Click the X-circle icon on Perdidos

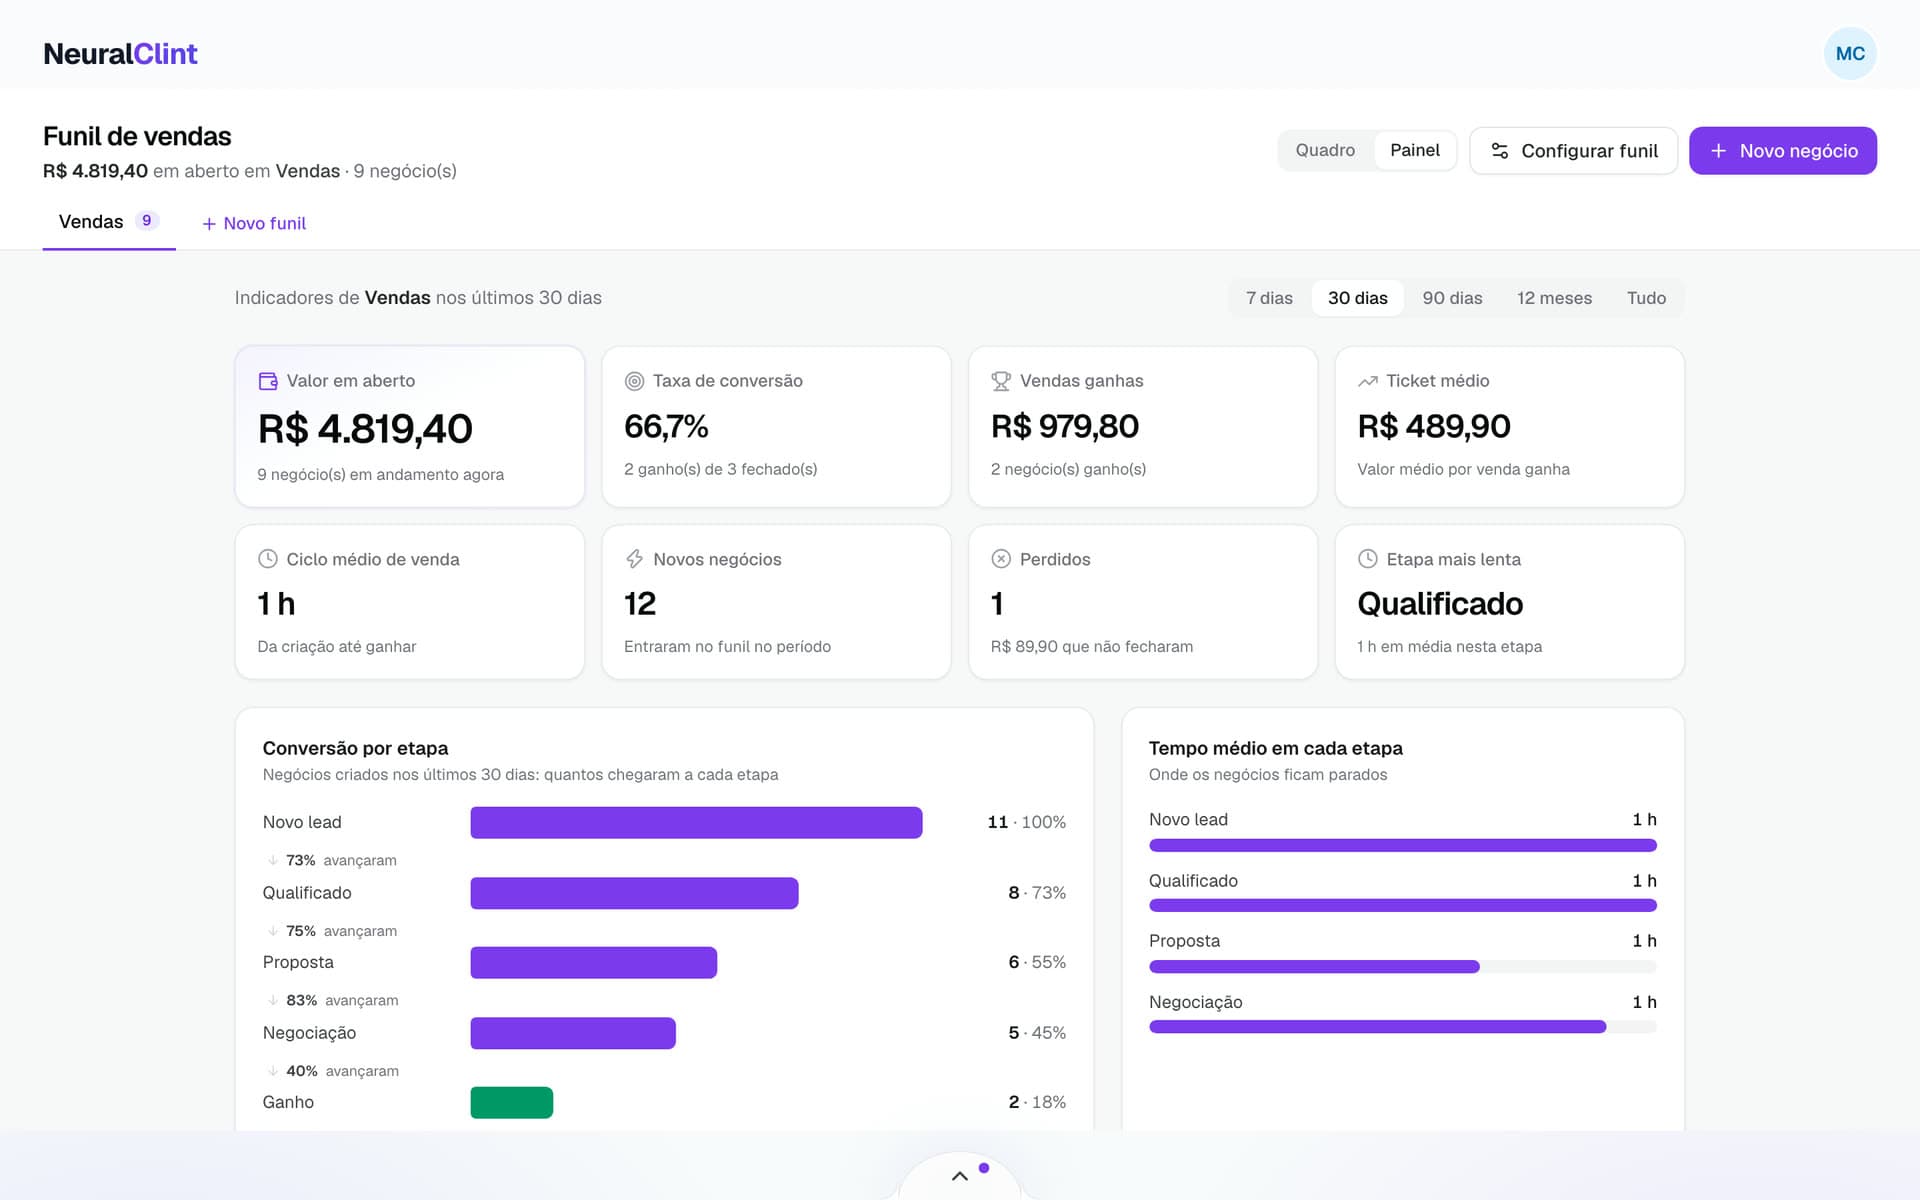pos(1001,559)
